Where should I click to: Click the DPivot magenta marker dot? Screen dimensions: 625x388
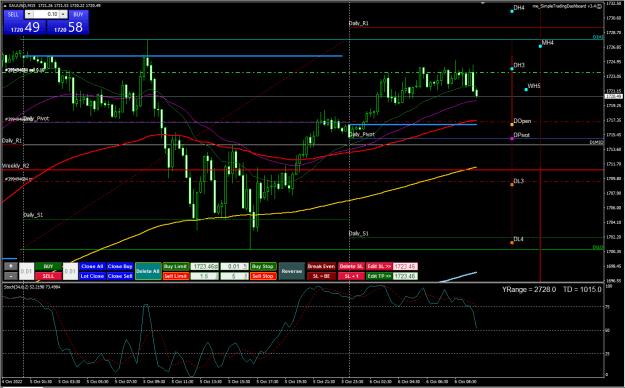point(512,138)
